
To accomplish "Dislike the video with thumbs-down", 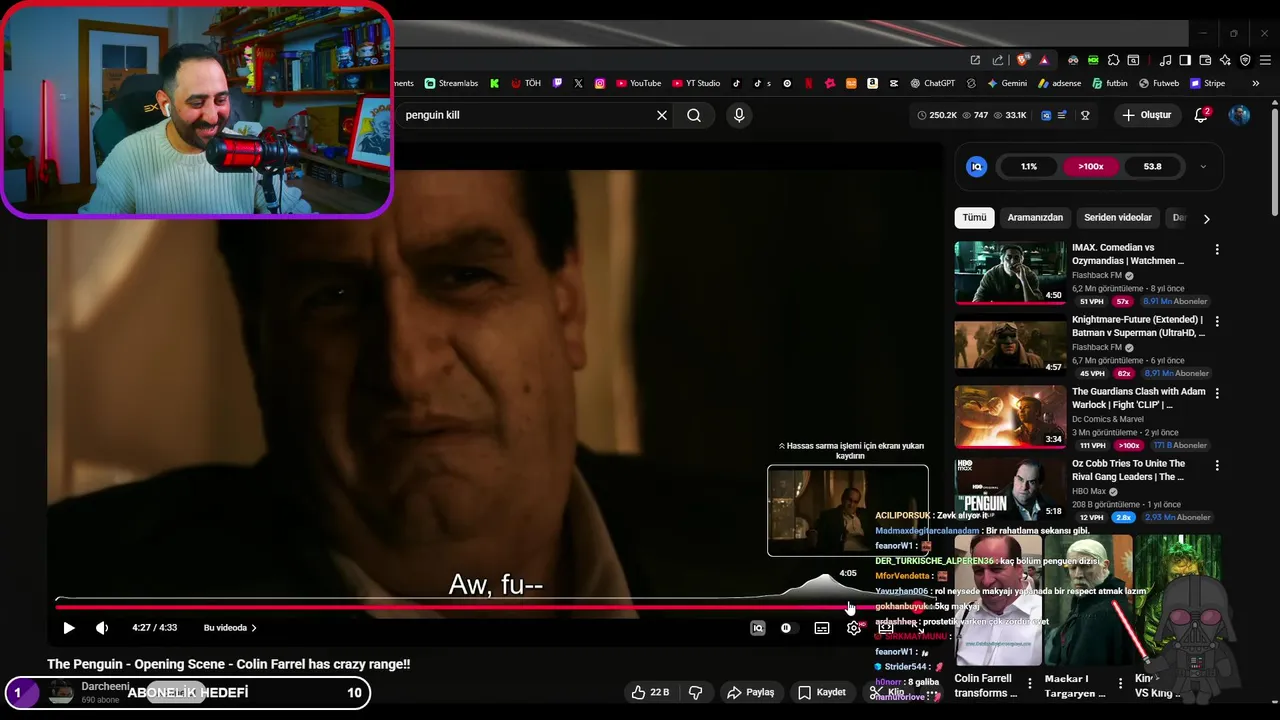I will point(696,692).
